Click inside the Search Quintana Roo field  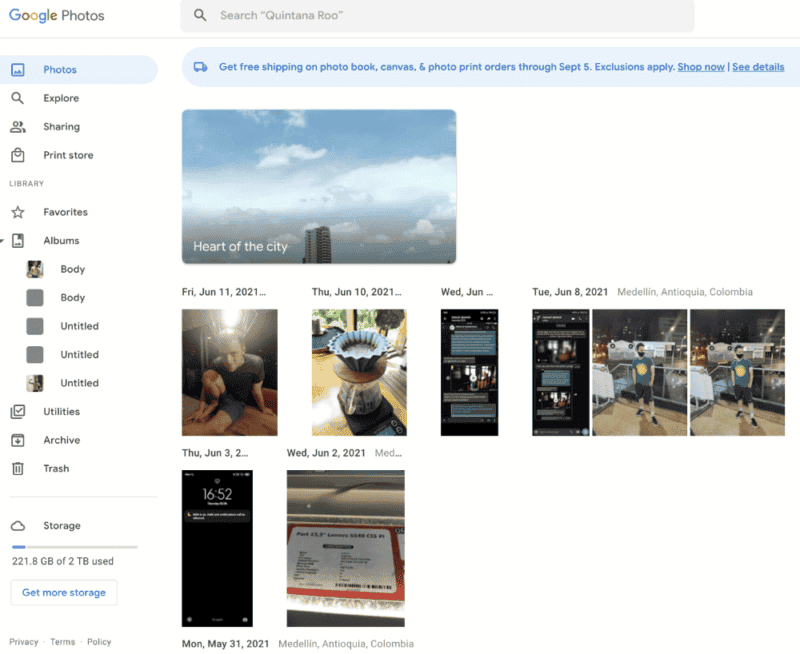point(438,16)
